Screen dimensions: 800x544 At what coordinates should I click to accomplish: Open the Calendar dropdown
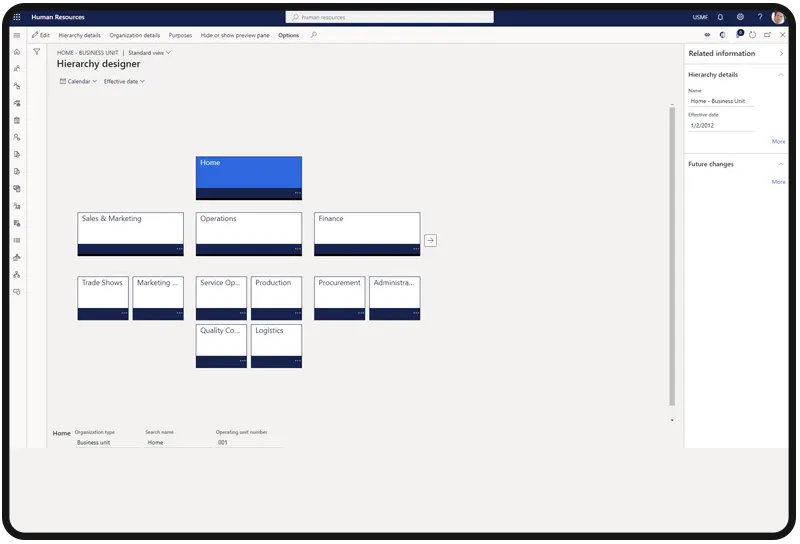(78, 82)
